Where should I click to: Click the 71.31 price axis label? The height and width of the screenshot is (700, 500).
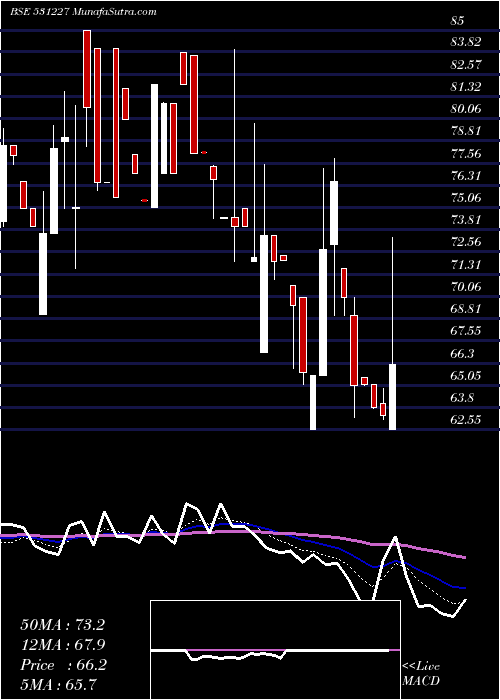466,264
